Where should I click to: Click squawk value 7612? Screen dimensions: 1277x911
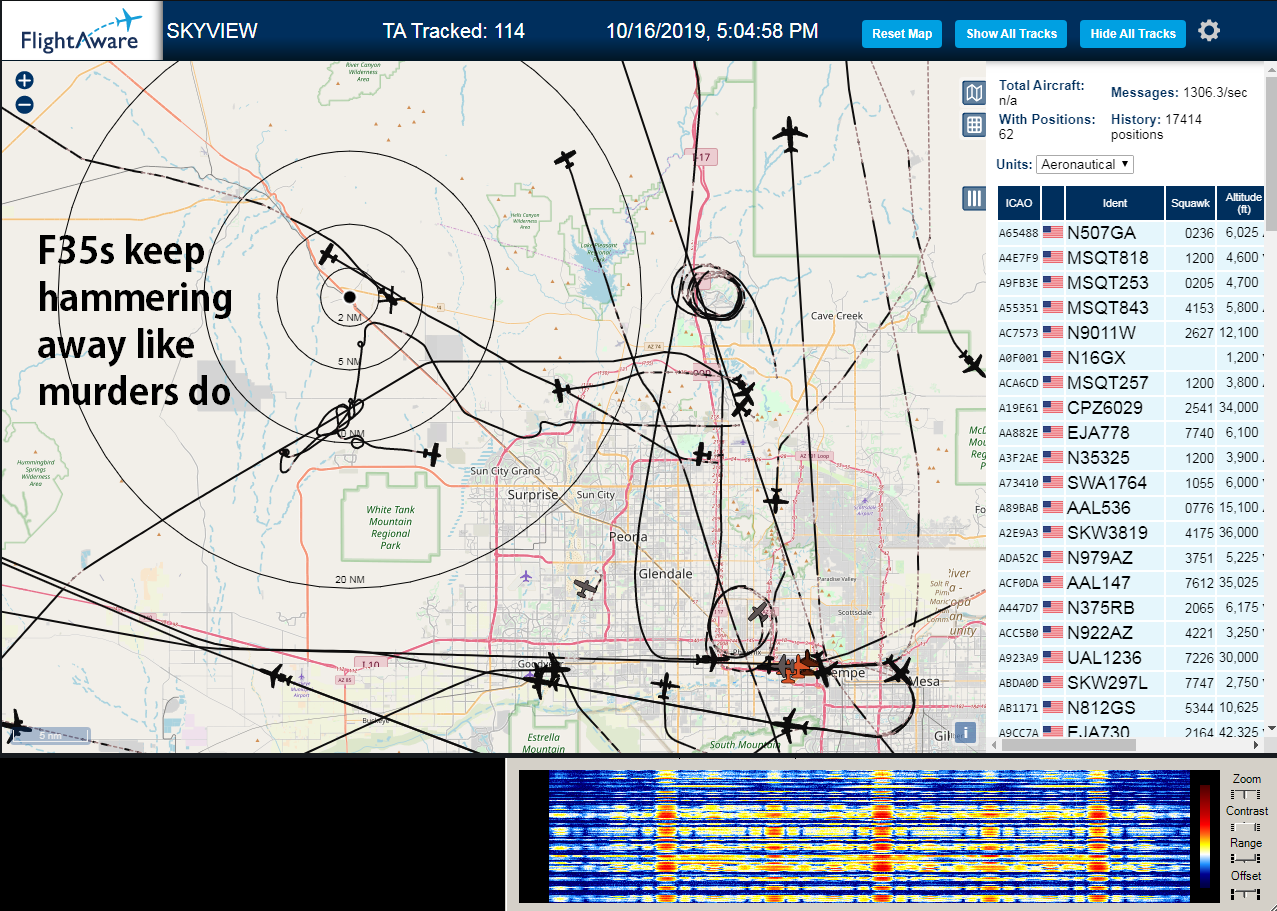point(1199,582)
